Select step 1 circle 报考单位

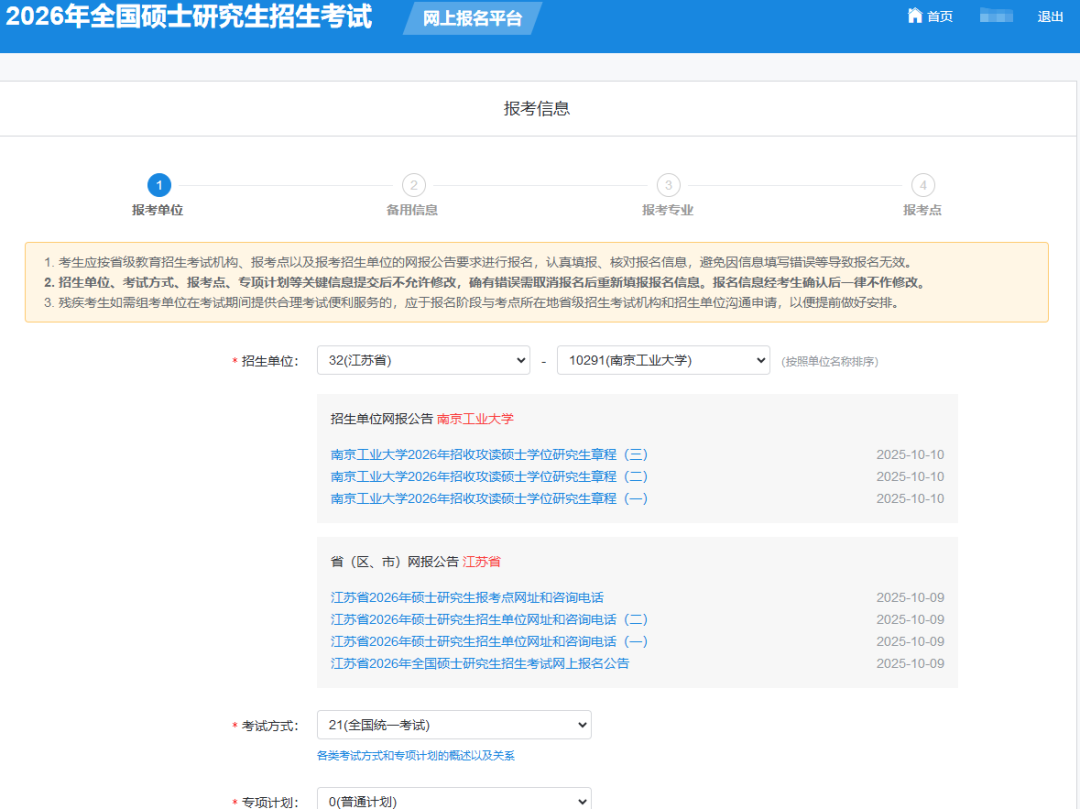pyautogui.click(x=159, y=185)
